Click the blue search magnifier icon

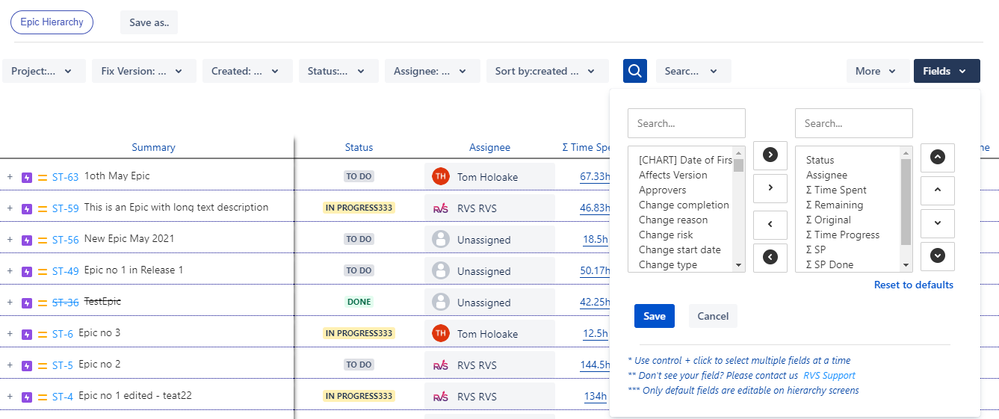tap(635, 71)
